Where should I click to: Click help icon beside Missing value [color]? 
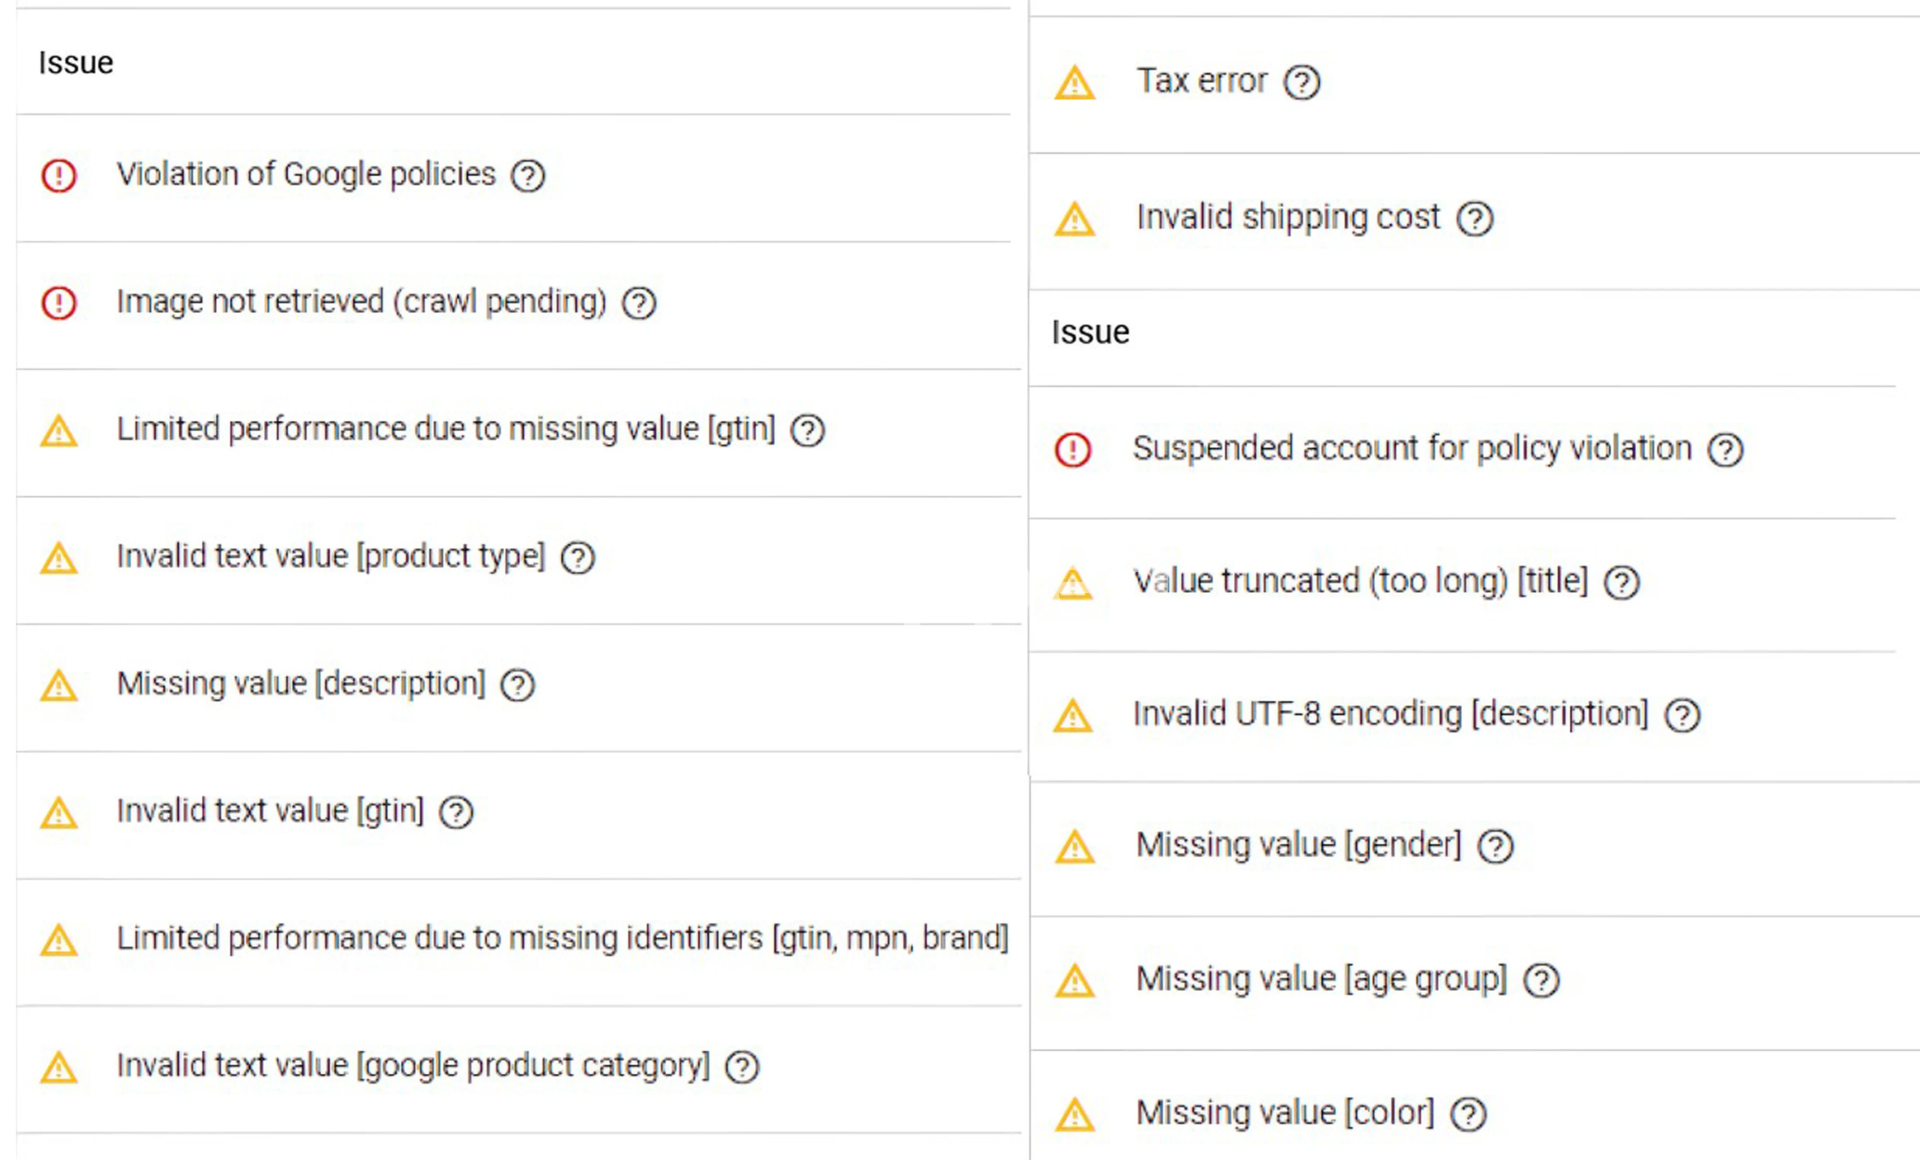(x=1468, y=1114)
